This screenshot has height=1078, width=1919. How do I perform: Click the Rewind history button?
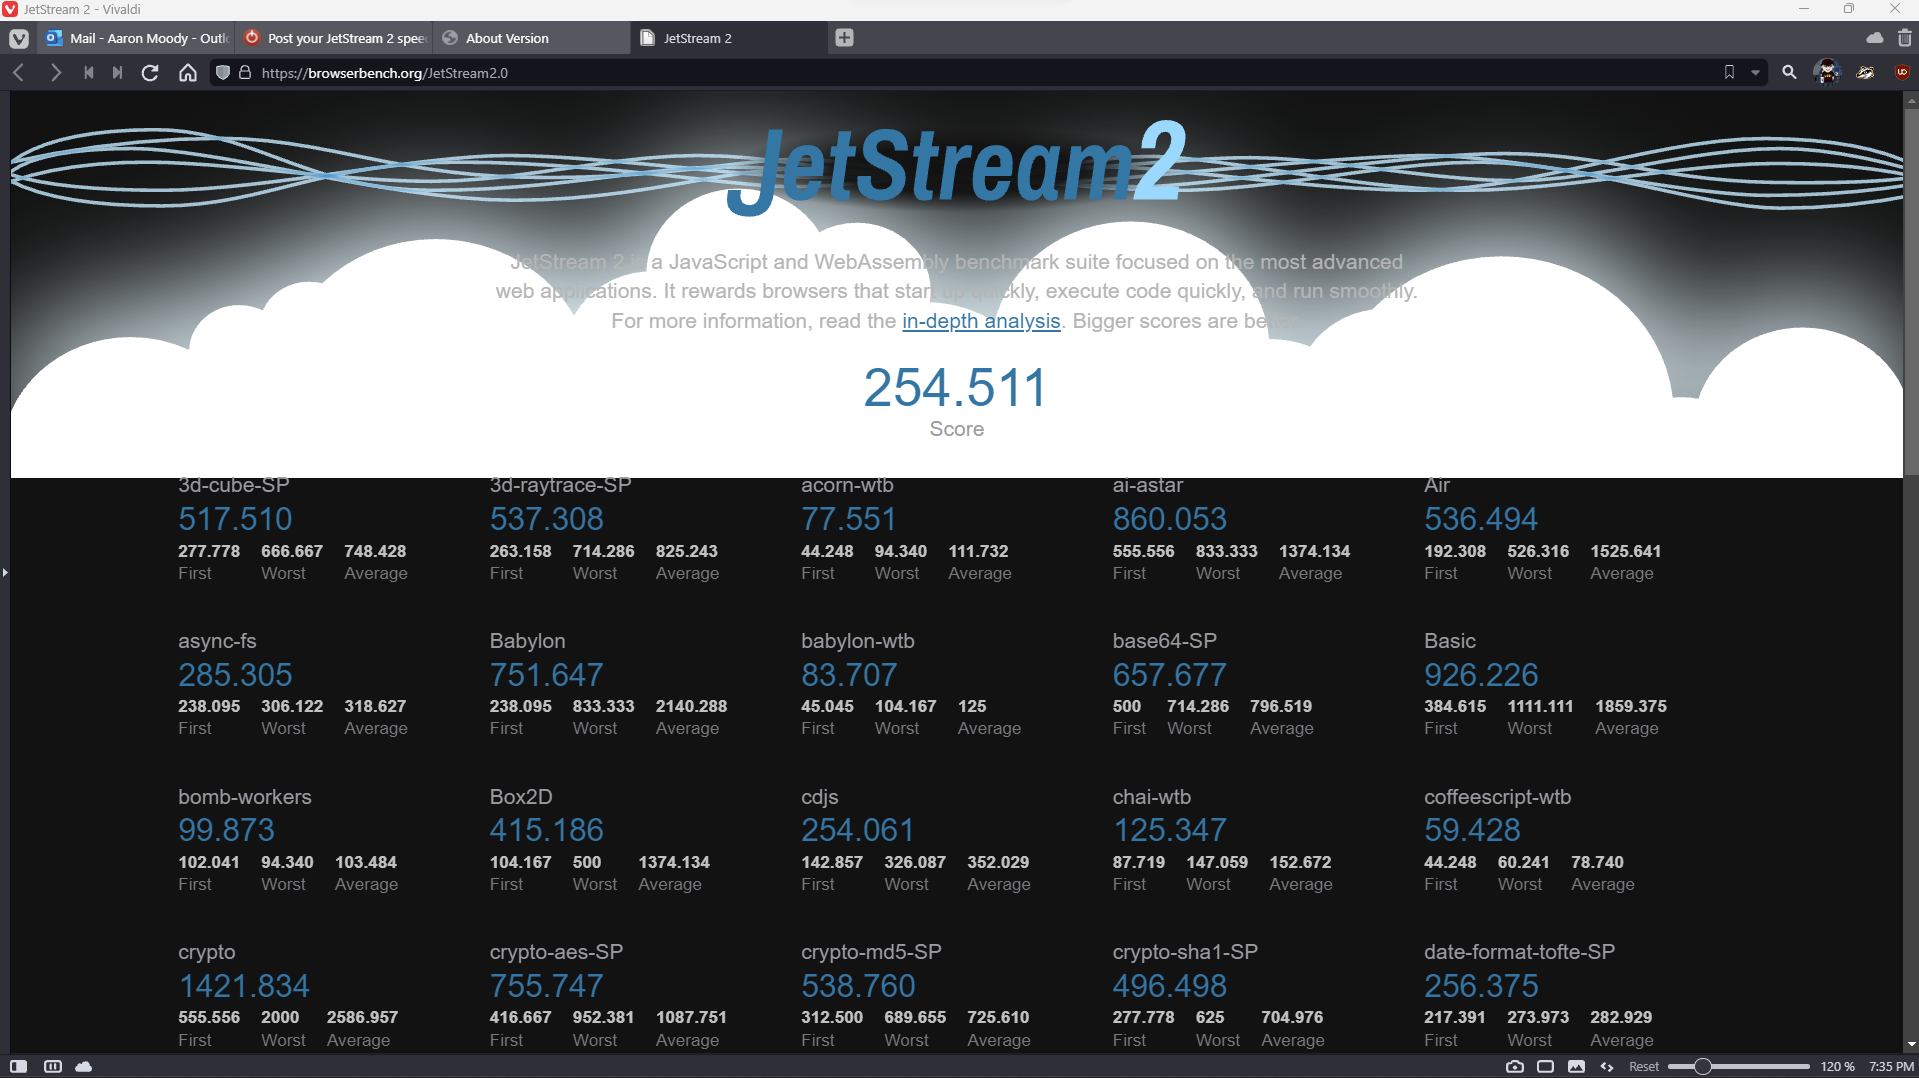89,73
